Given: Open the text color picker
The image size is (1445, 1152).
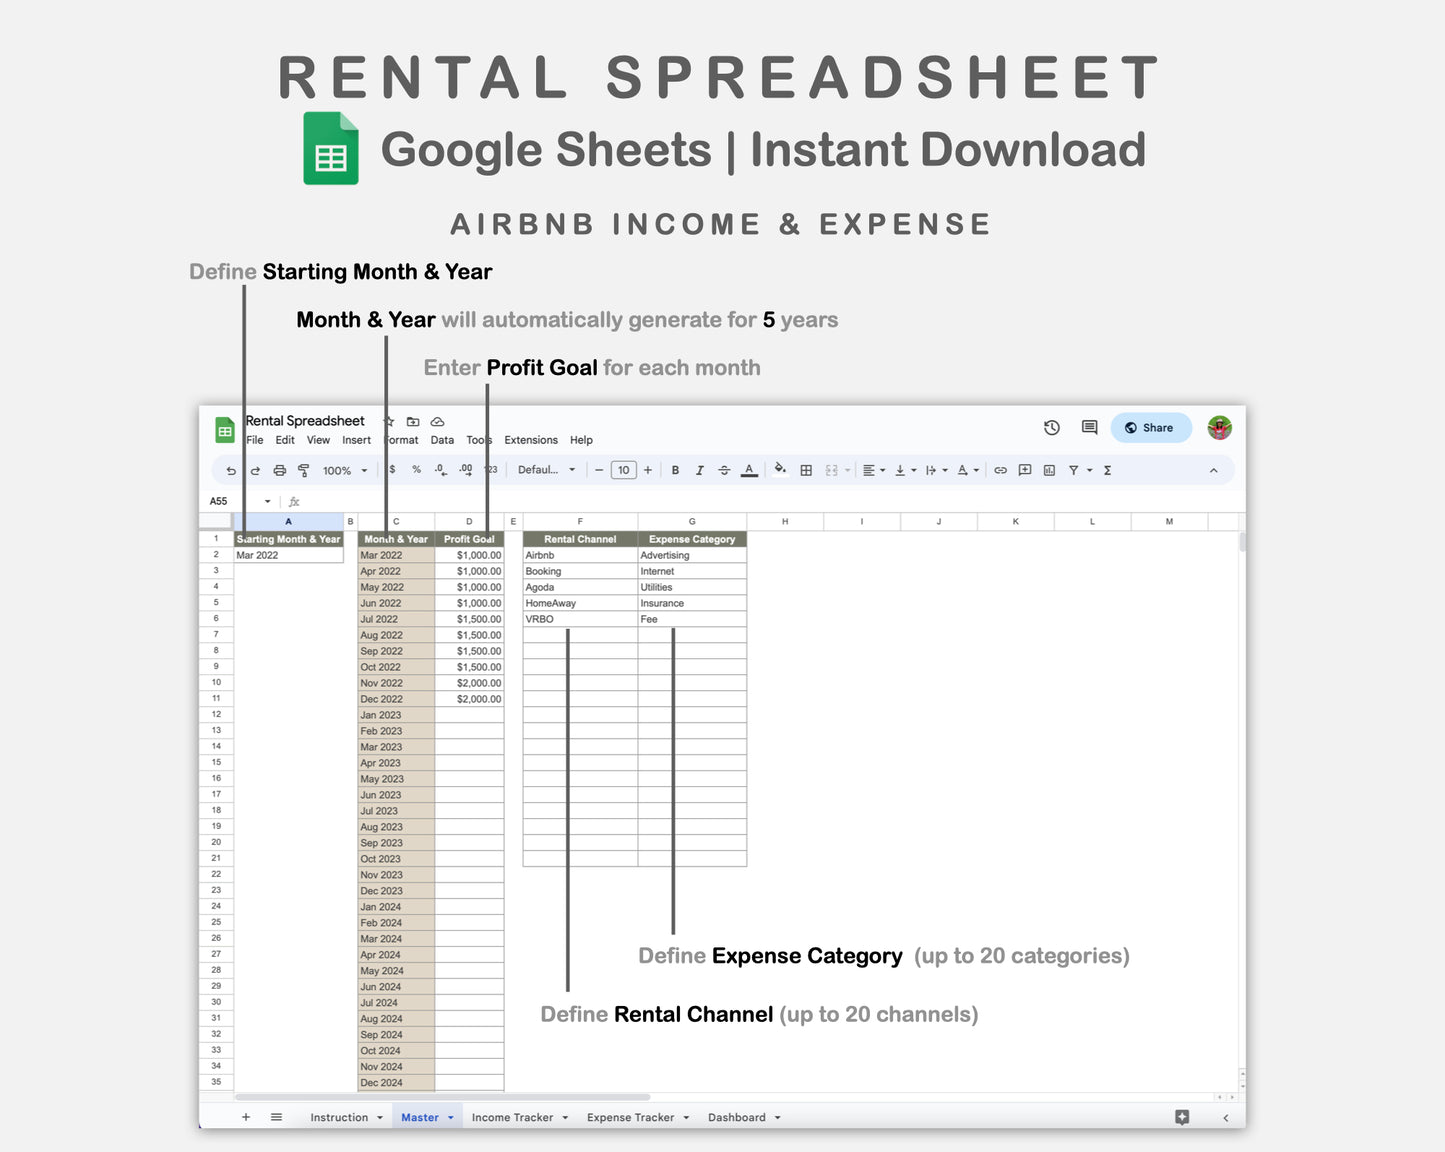Looking at the screenshot, I should click(748, 470).
